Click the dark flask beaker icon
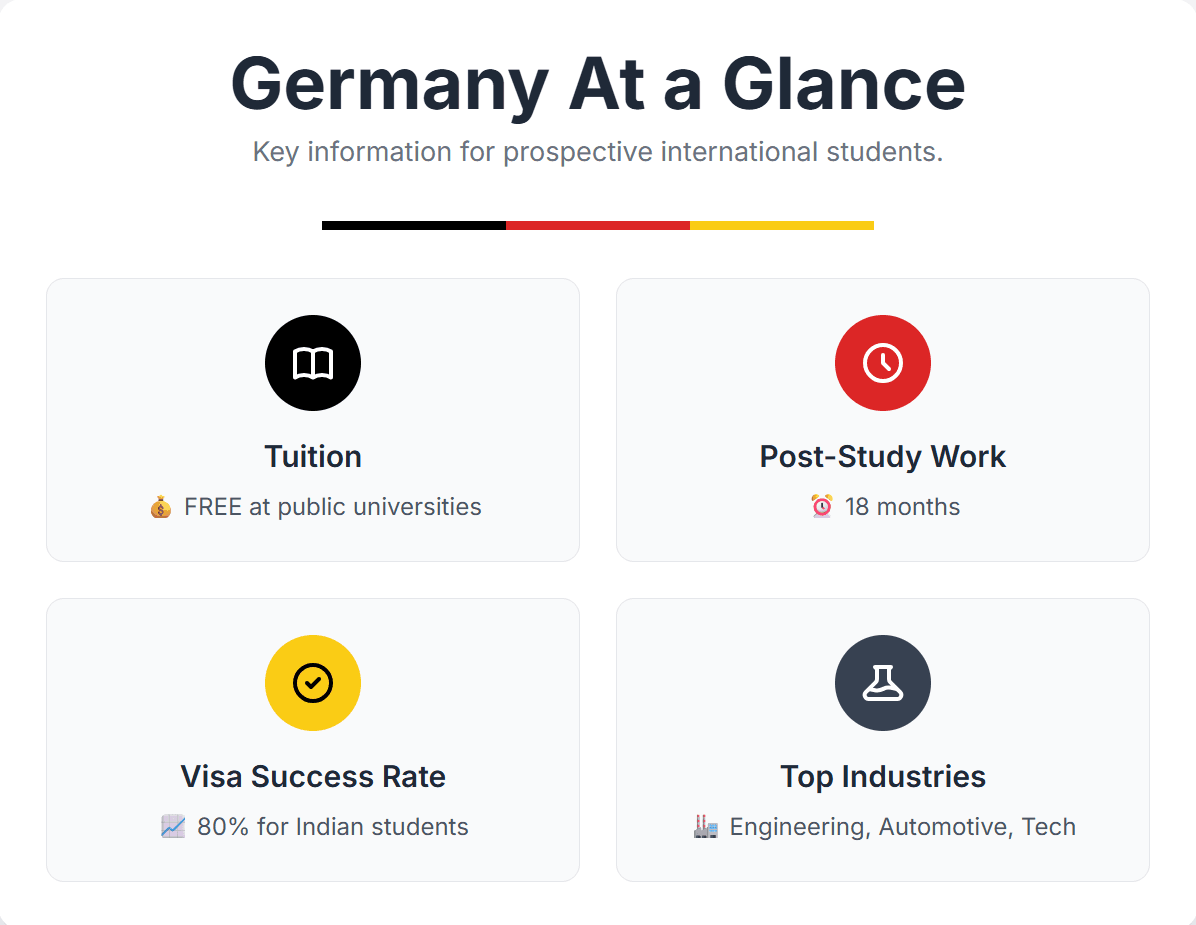The height and width of the screenshot is (925, 1196). (883, 683)
